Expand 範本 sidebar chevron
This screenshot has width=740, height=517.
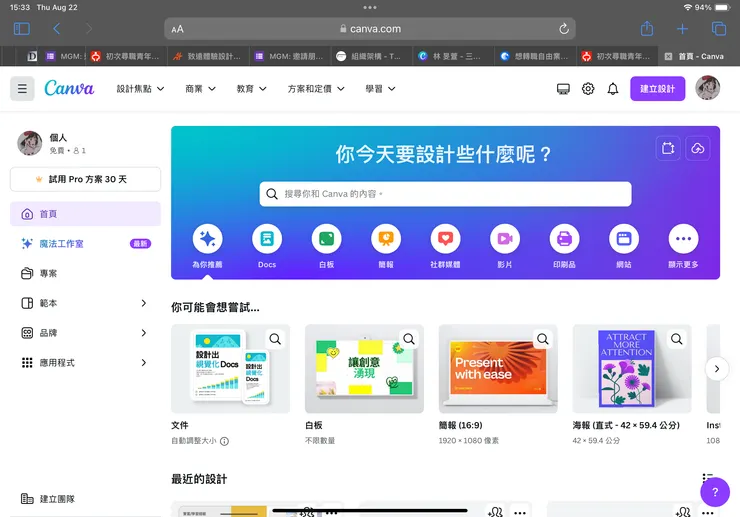[x=144, y=303]
